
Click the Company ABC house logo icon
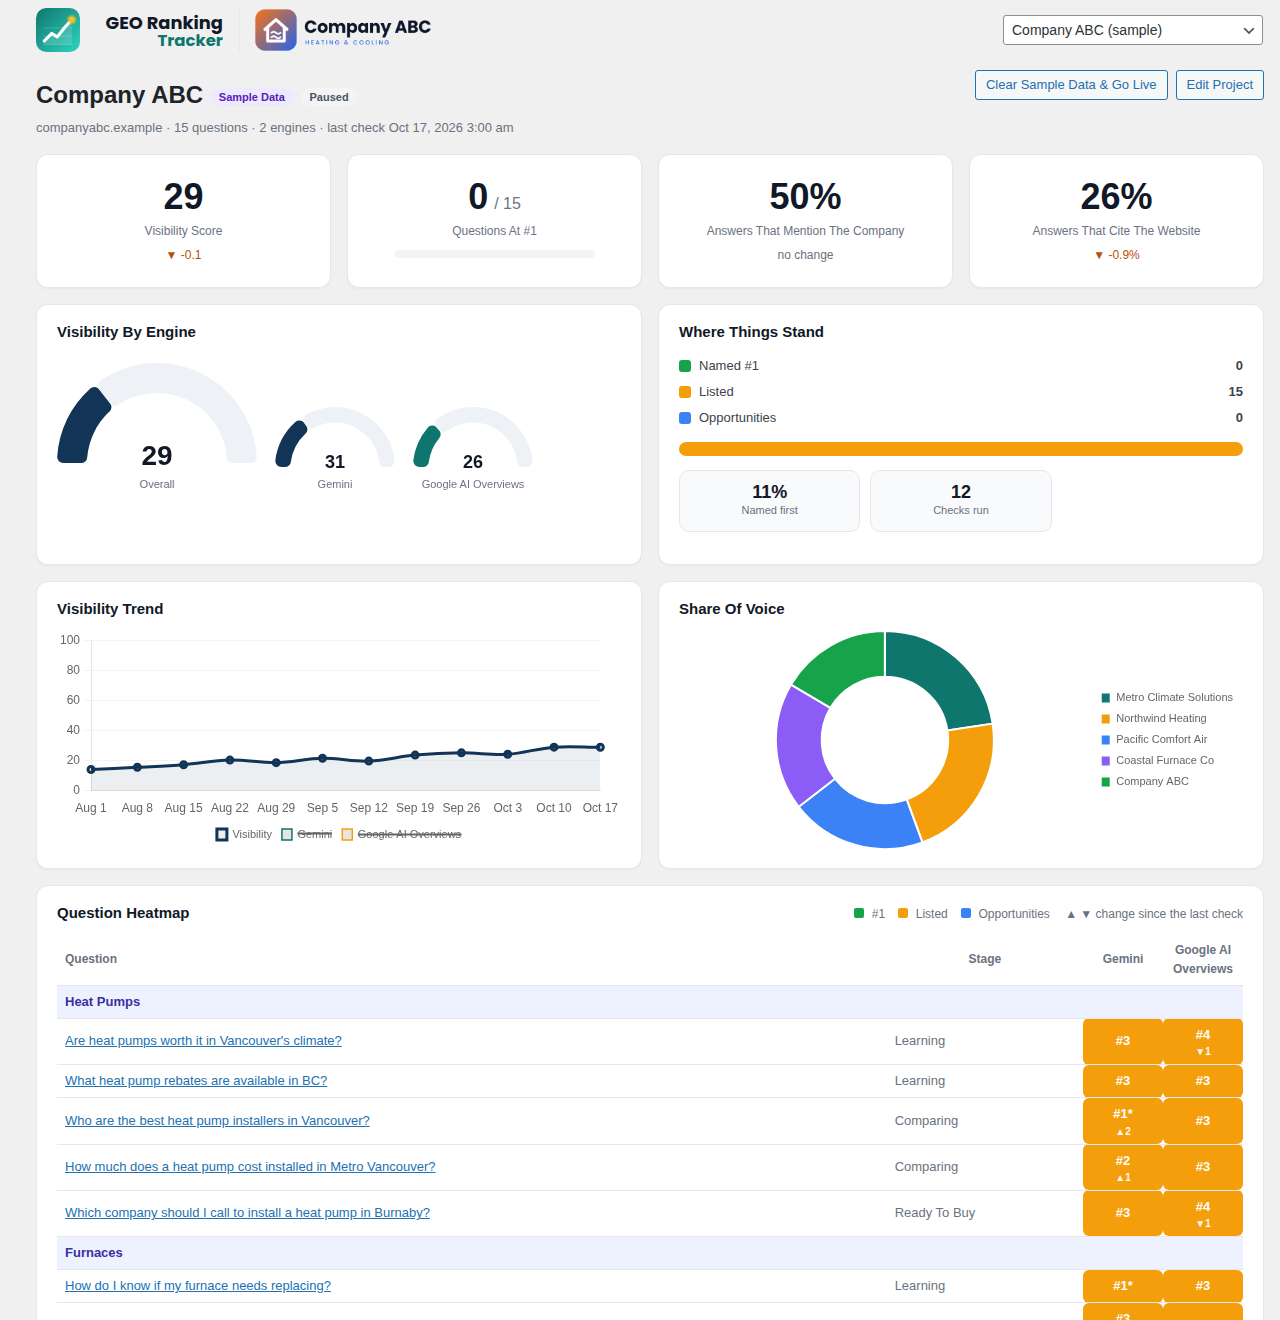click(276, 30)
